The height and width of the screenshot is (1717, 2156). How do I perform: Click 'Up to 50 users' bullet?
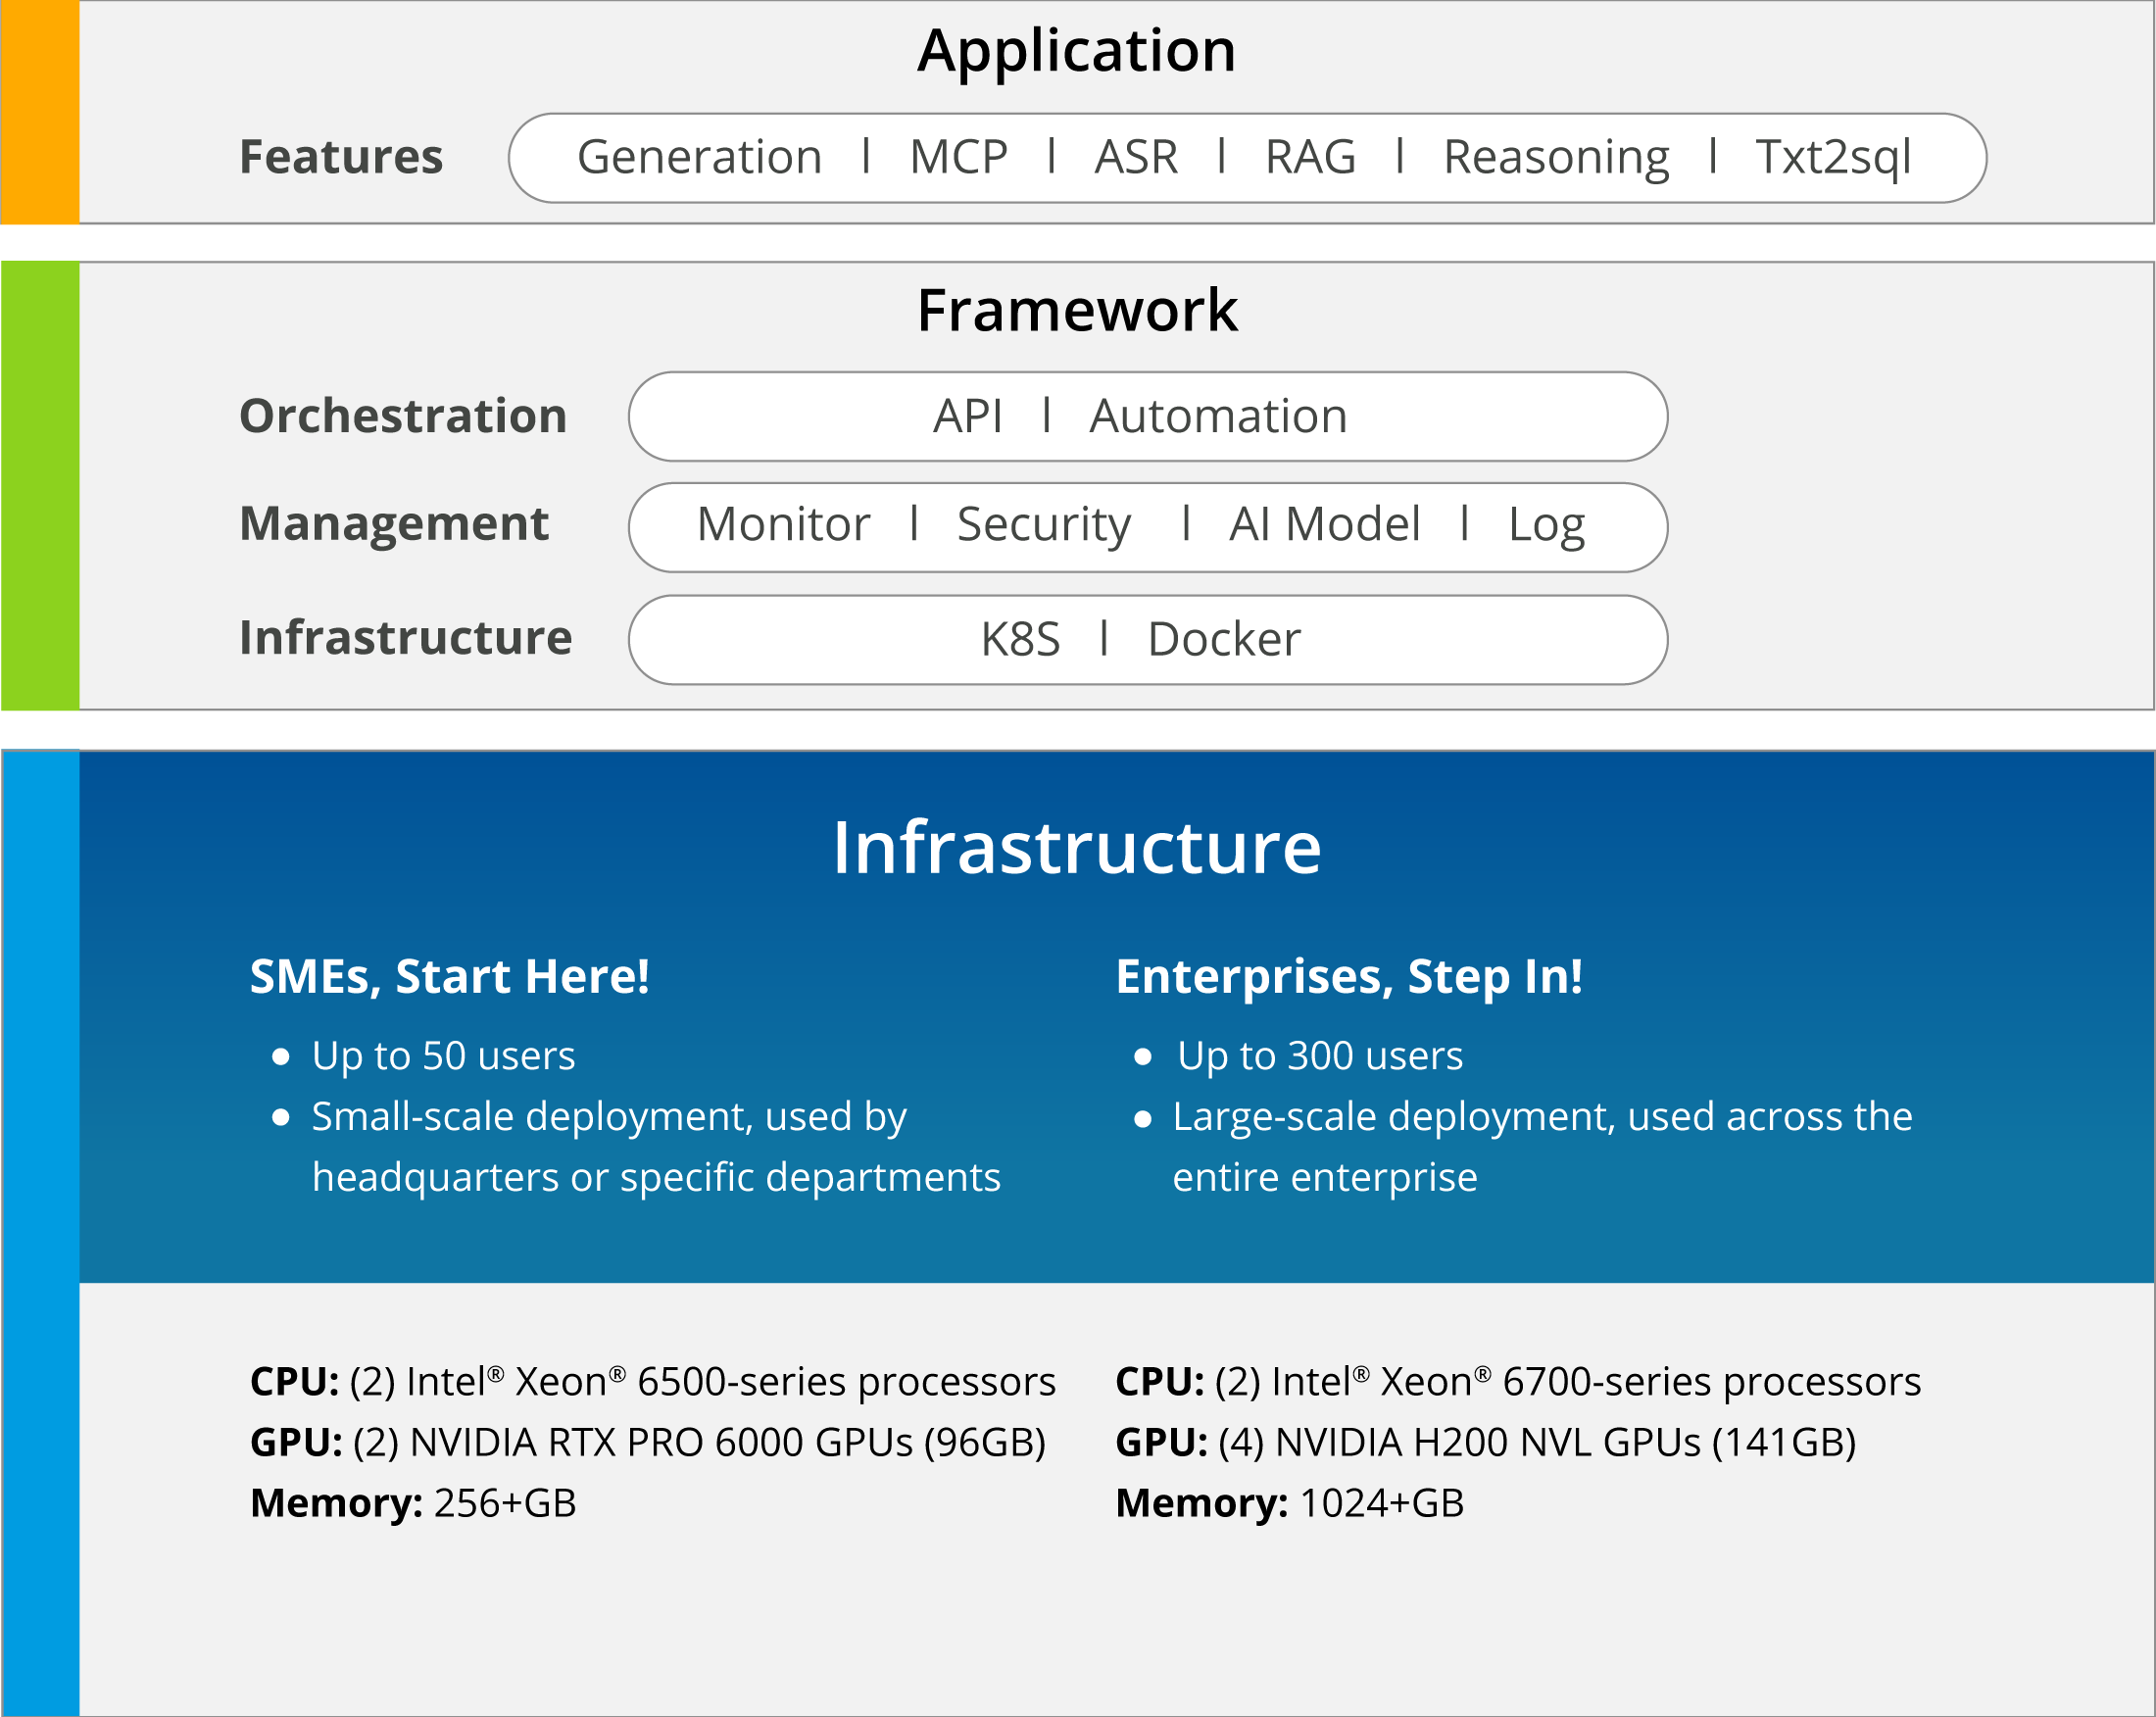click(x=443, y=1056)
